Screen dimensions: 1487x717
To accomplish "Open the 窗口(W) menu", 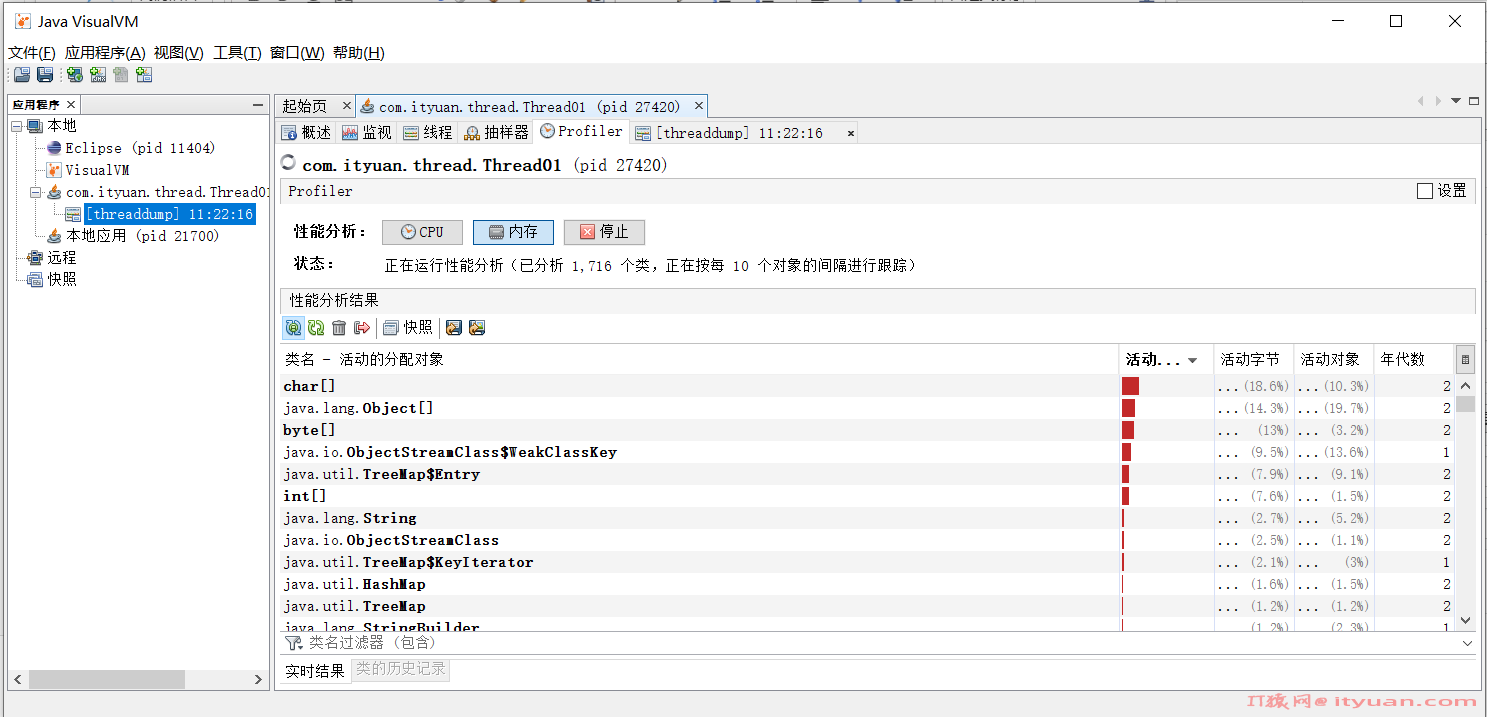I will pos(297,53).
